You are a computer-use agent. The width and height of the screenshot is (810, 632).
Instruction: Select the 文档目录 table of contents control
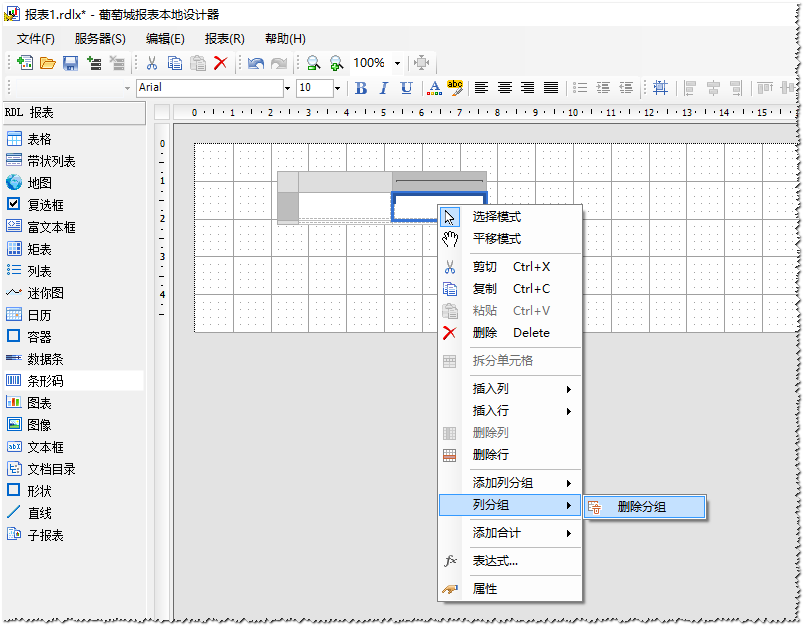73,469
